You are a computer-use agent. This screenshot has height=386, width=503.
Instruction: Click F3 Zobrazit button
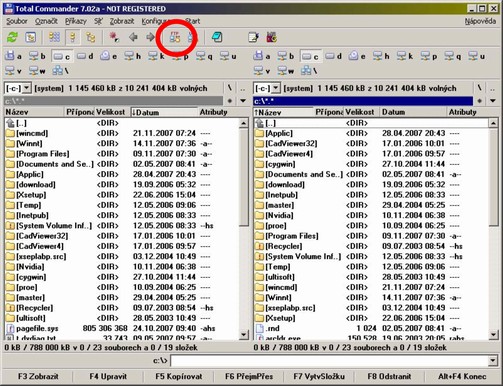pyautogui.click(x=38, y=377)
